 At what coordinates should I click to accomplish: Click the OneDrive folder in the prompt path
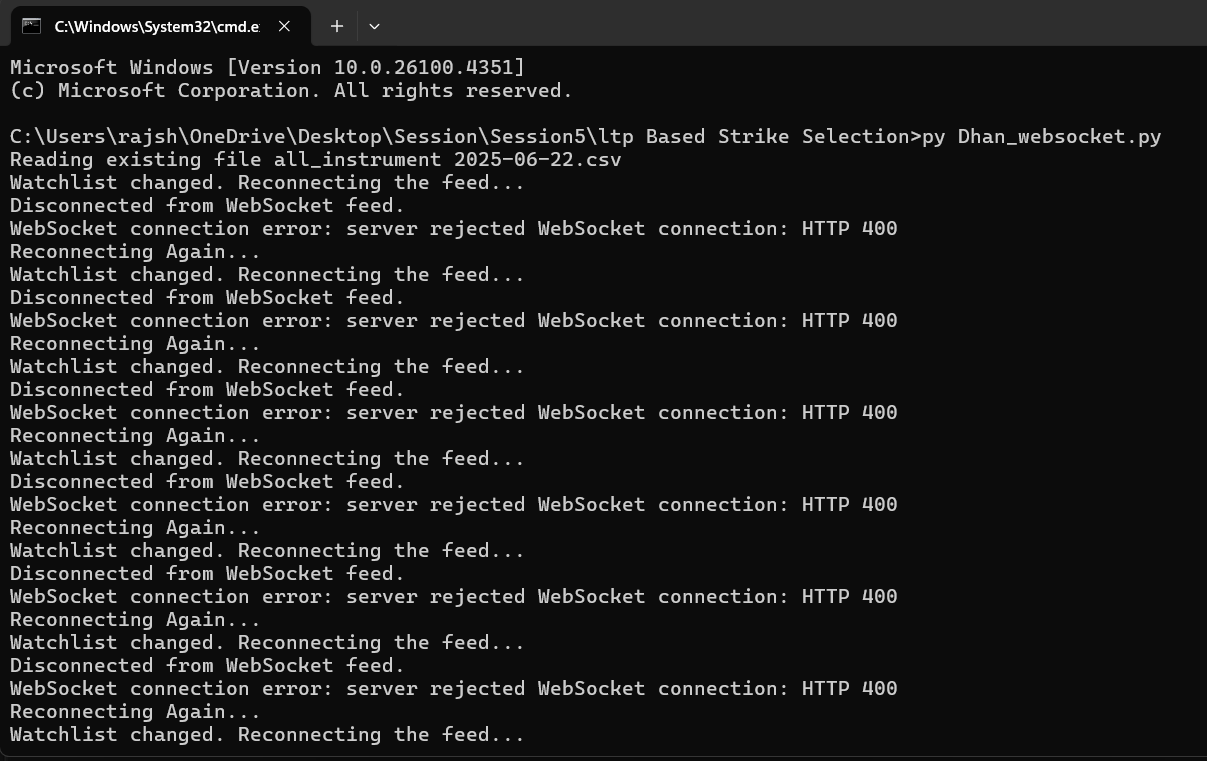tap(238, 137)
